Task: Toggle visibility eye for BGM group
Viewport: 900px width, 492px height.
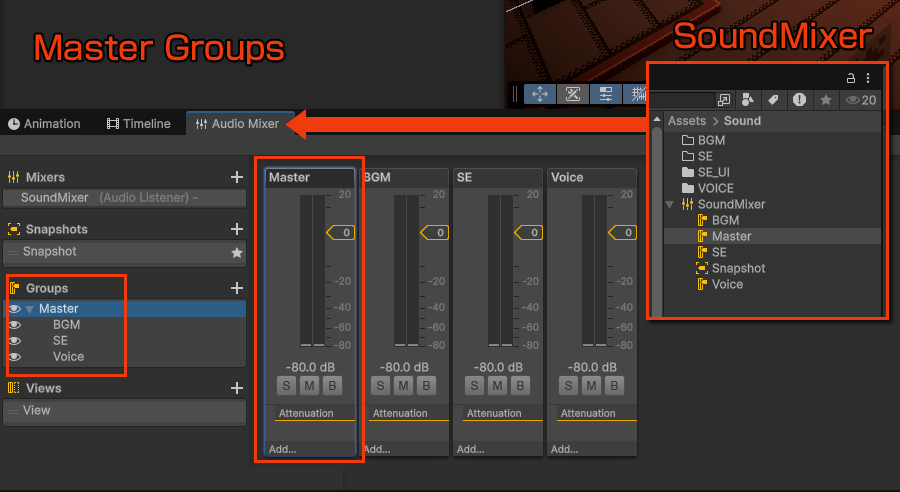Action: tap(15, 325)
